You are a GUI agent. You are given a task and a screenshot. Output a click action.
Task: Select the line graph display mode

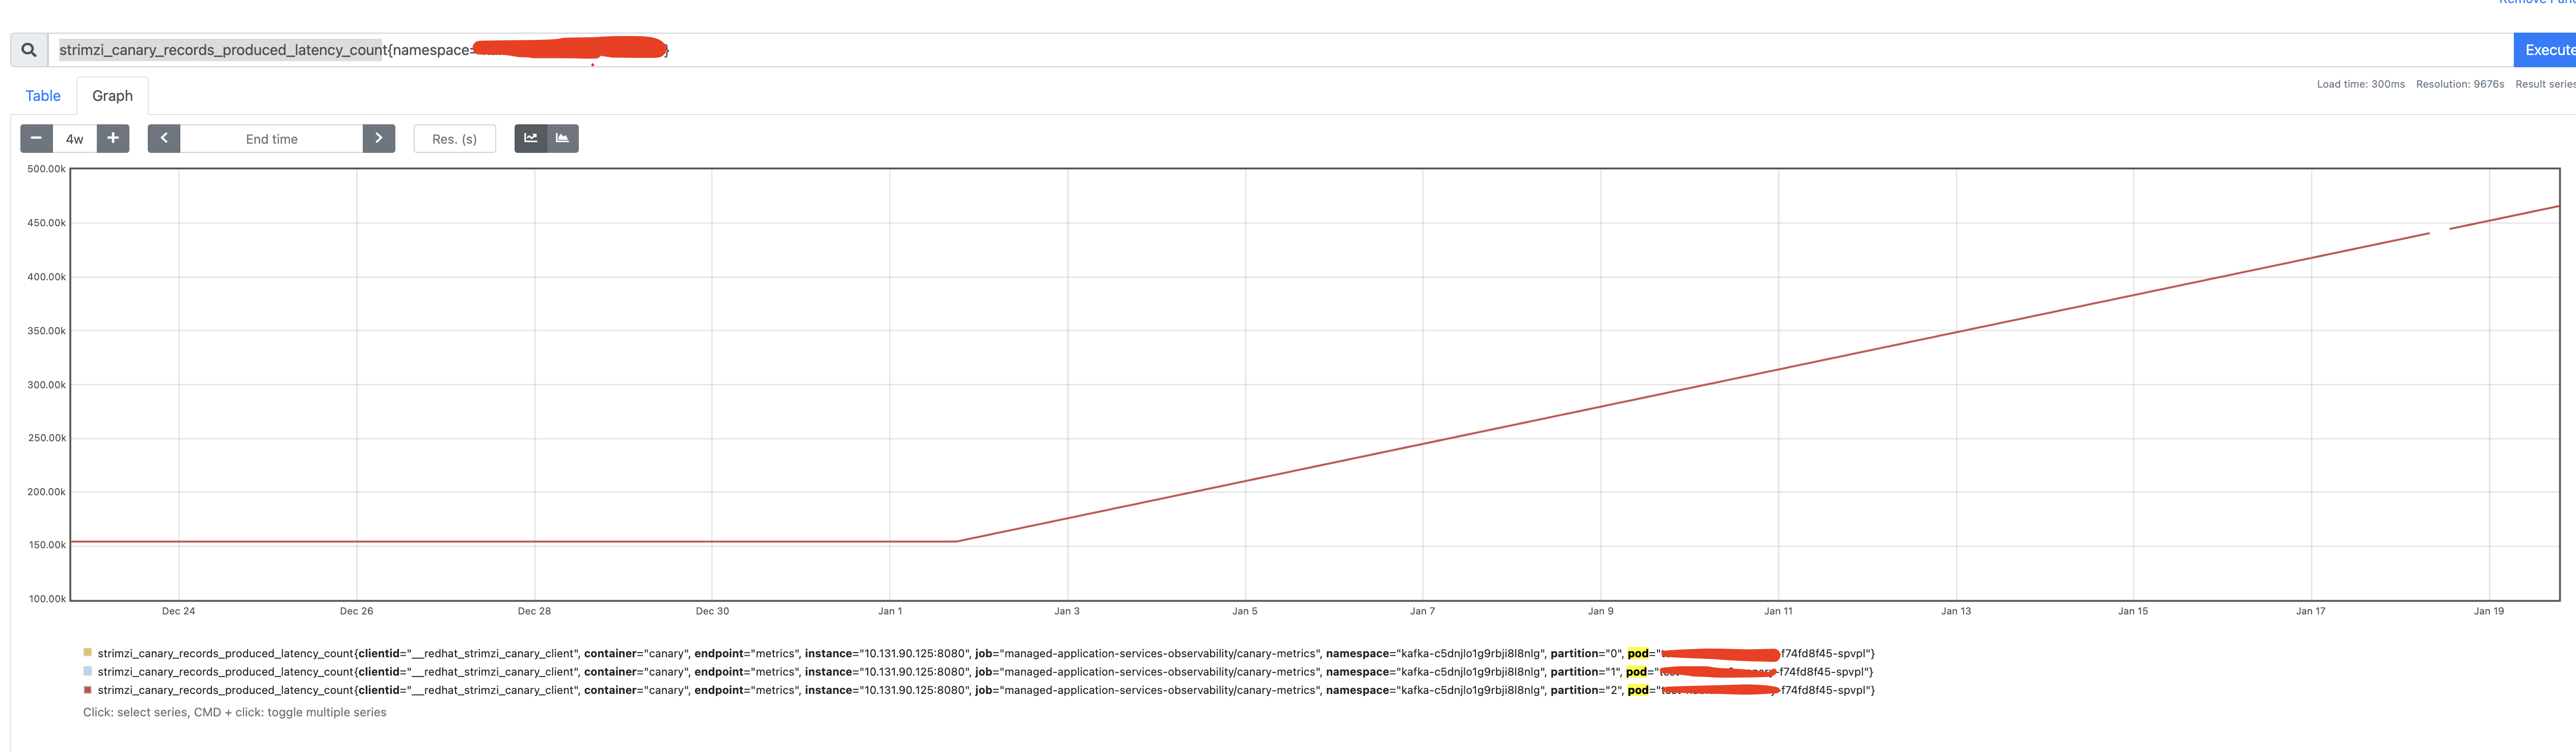pyautogui.click(x=530, y=138)
